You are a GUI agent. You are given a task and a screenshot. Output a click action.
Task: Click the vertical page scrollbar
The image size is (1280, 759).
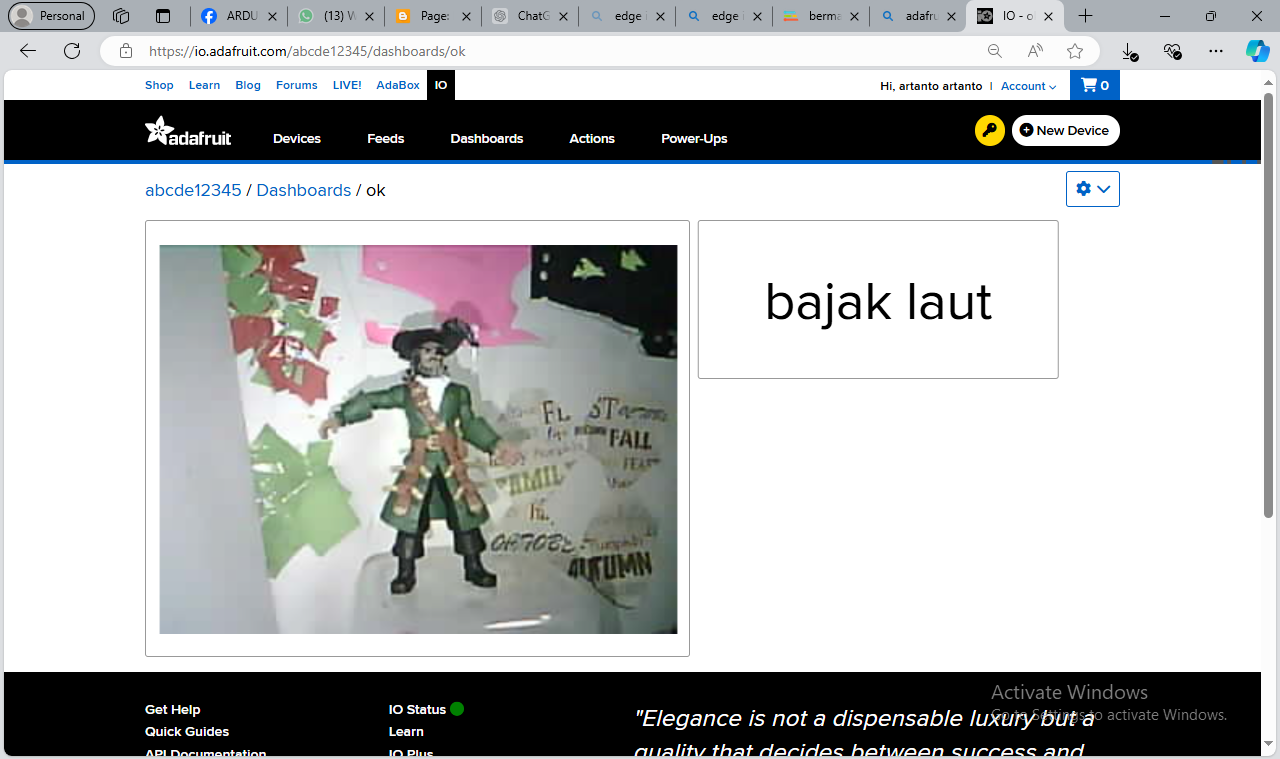click(x=1269, y=306)
